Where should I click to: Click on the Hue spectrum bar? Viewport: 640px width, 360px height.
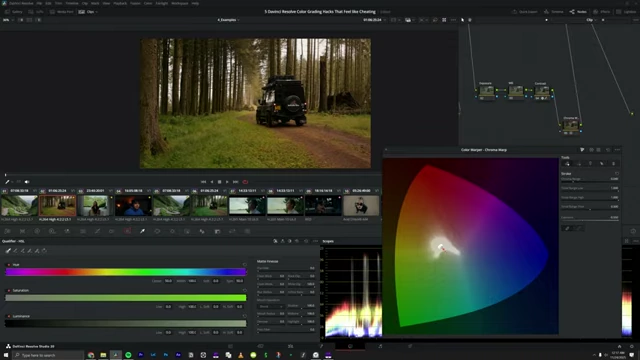(x=126, y=272)
